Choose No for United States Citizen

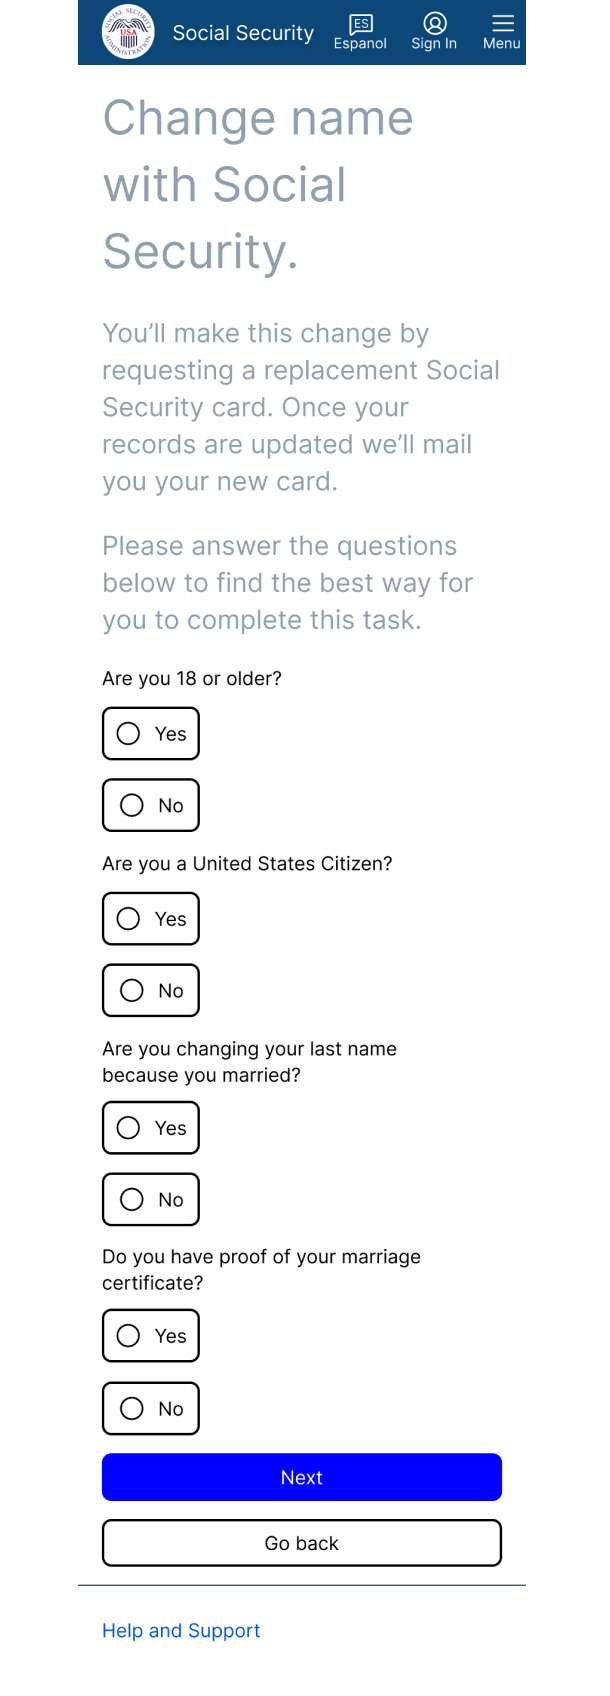coord(151,990)
